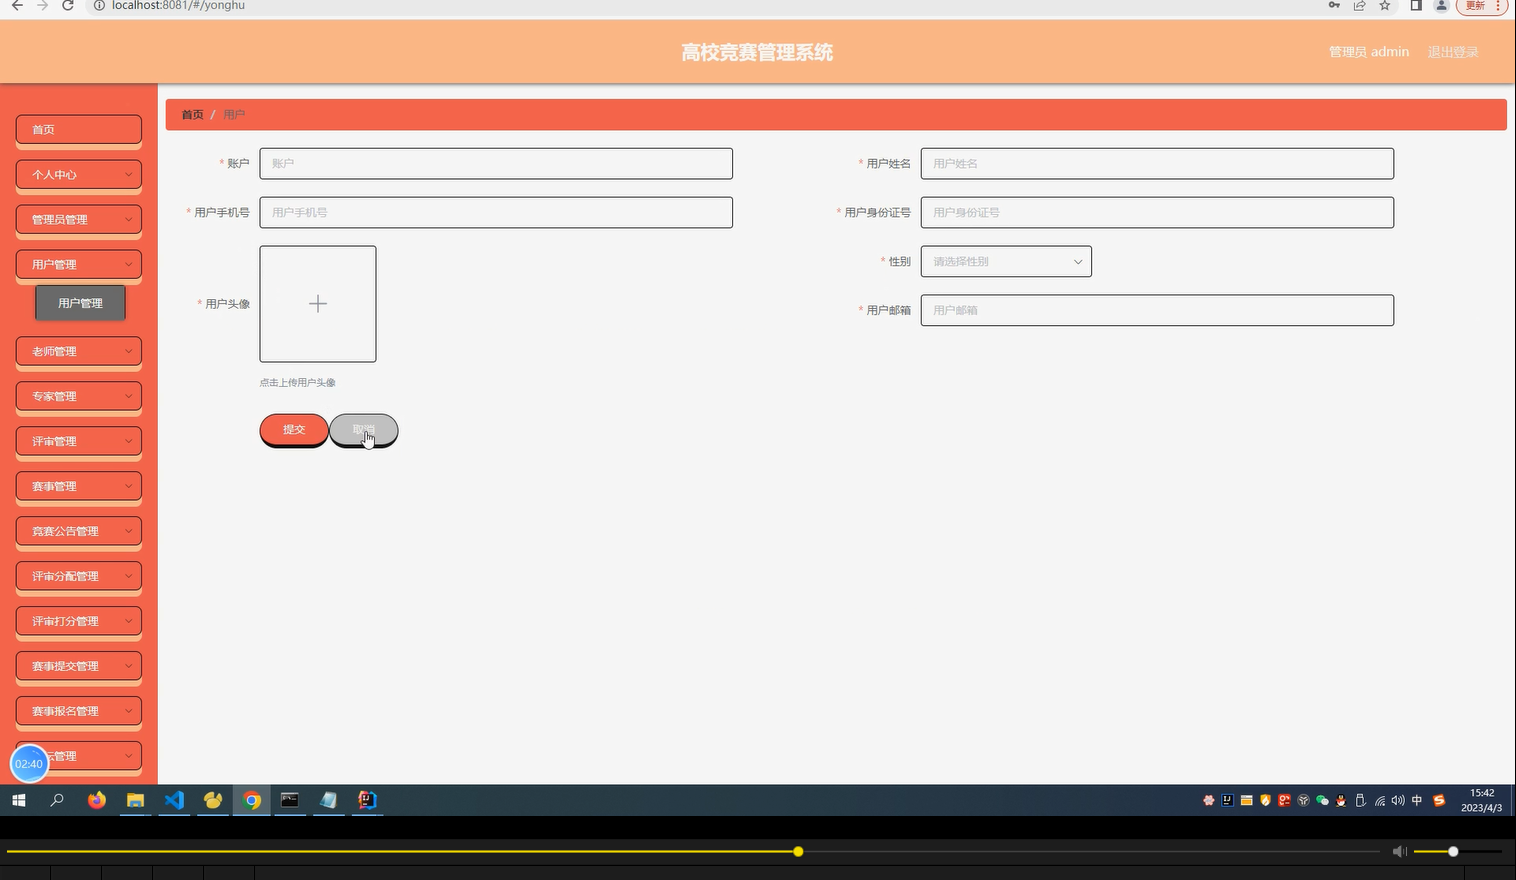Click the taskbar clock 15:42
The height and width of the screenshot is (880, 1516).
pyautogui.click(x=1481, y=793)
